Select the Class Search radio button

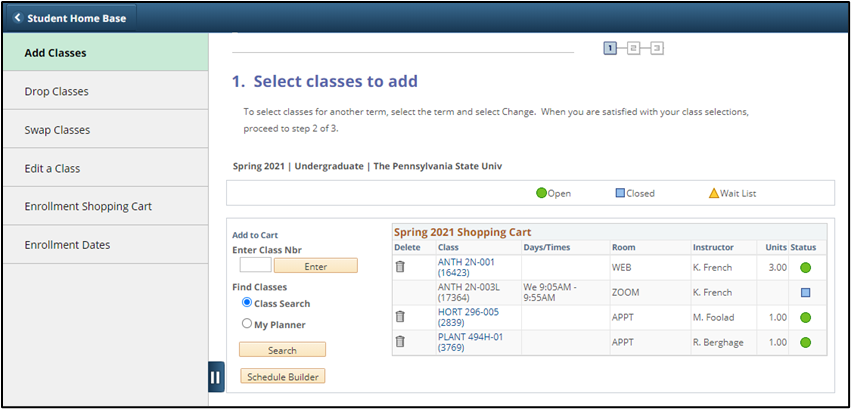point(247,303)
